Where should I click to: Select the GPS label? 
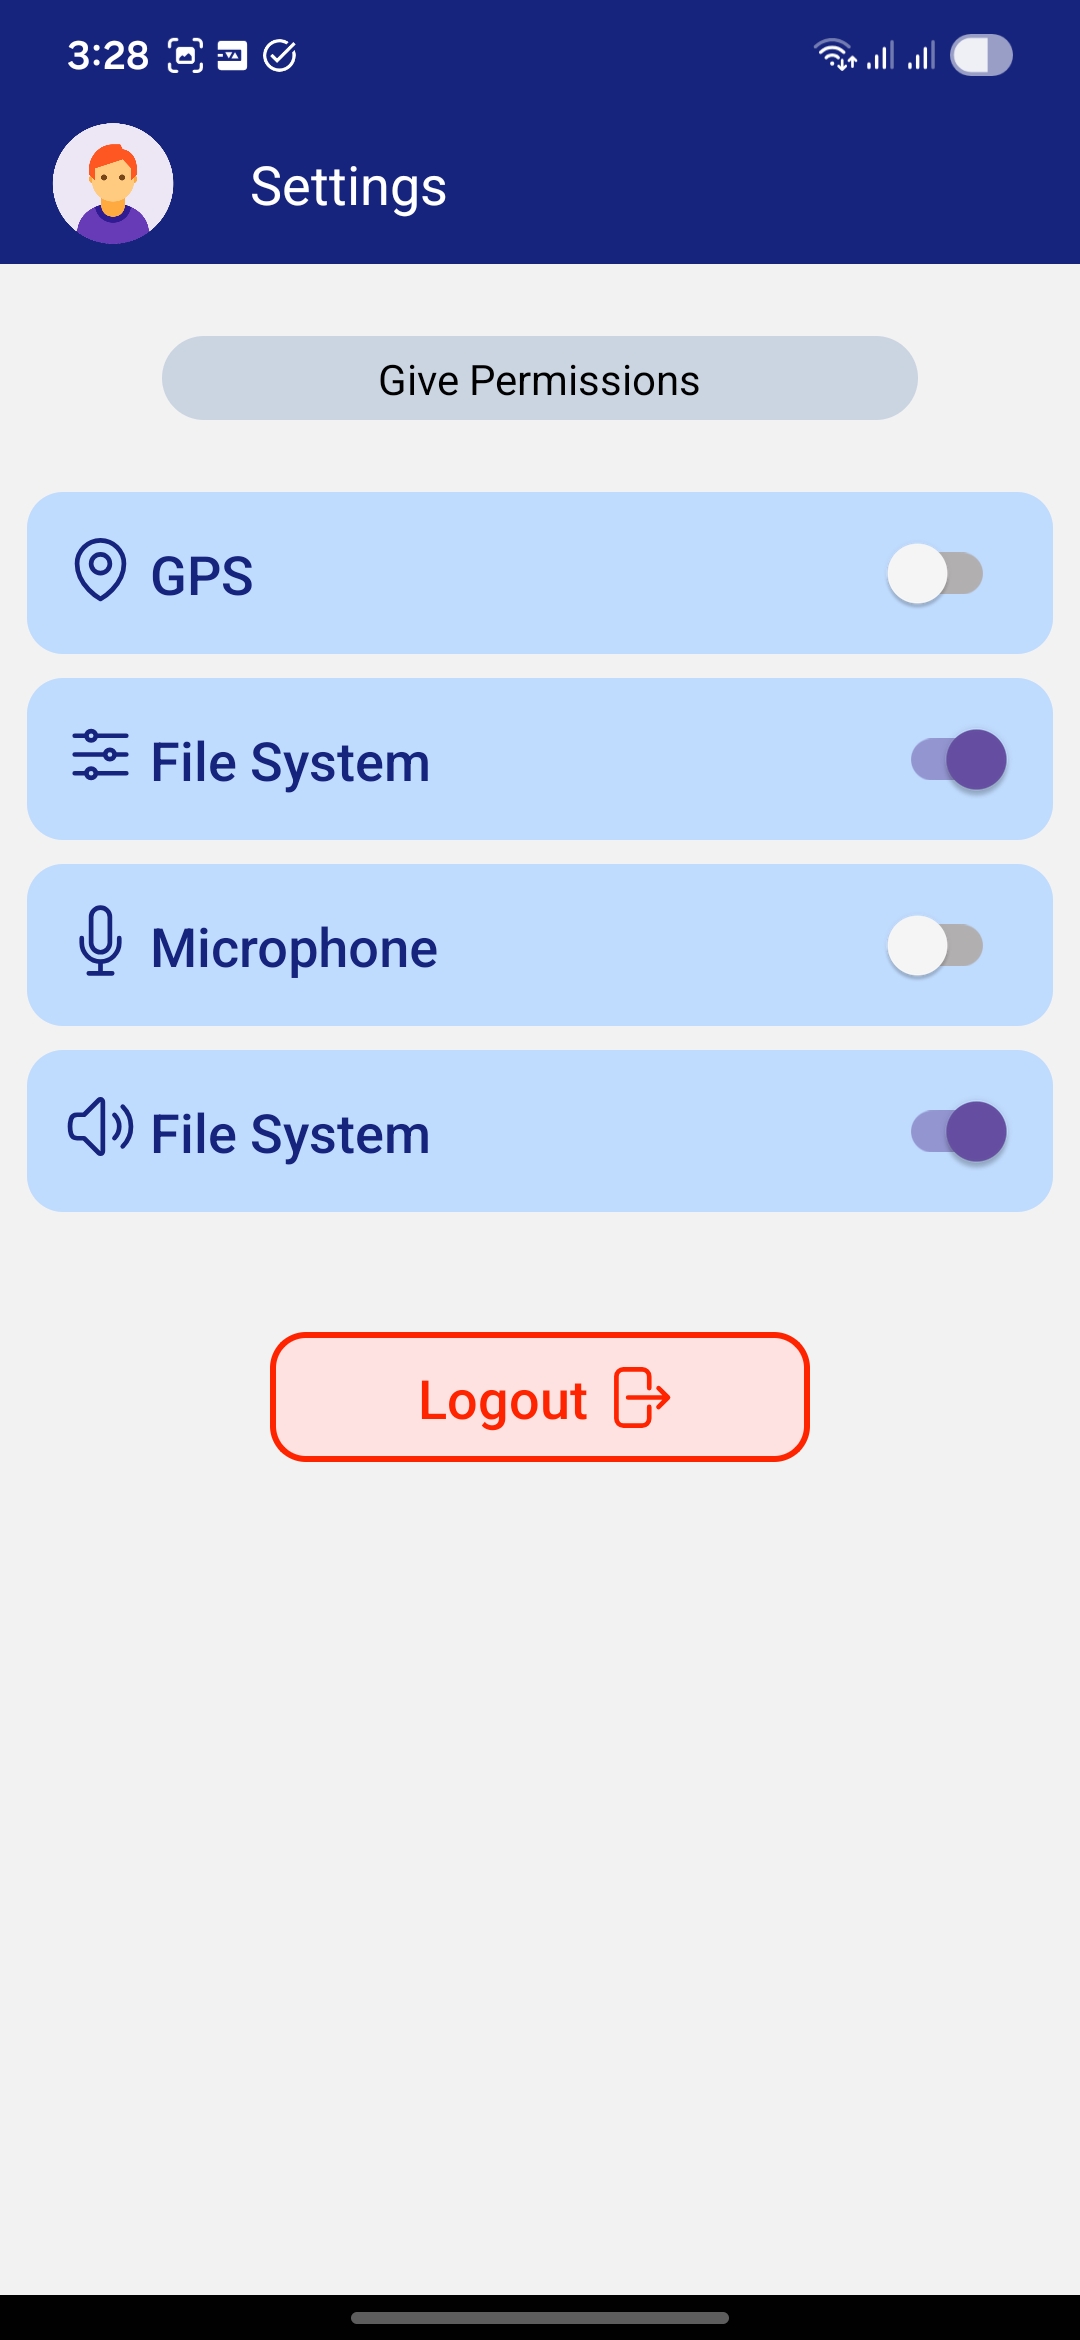tap(202, 576)
